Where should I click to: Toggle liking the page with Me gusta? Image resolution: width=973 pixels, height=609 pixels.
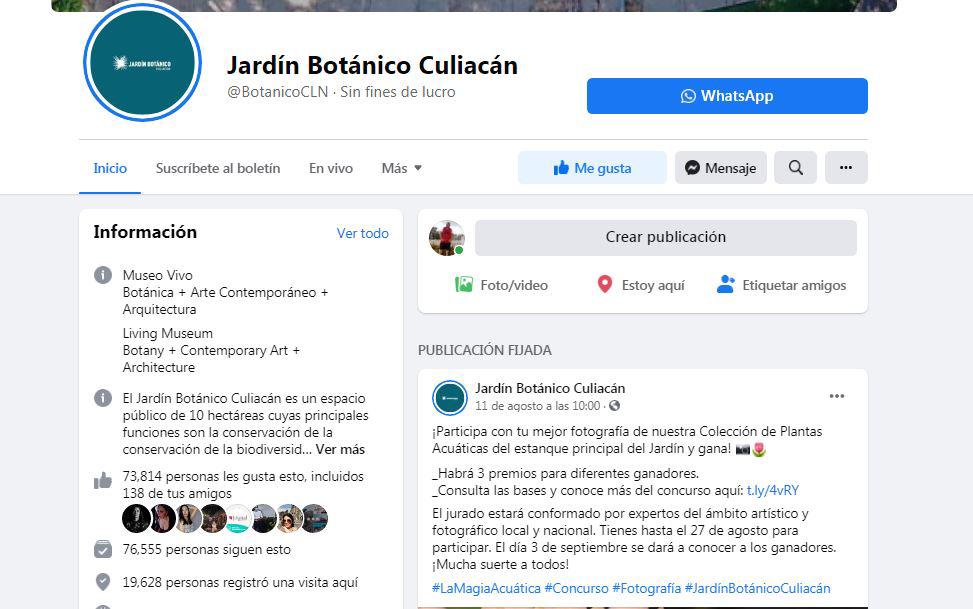592,167
